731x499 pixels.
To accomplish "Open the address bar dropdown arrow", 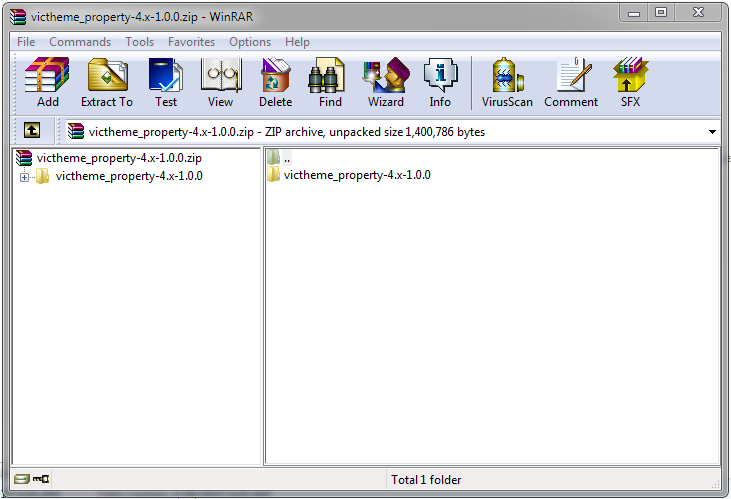I will pyautogui.click(x=712, y=132).
